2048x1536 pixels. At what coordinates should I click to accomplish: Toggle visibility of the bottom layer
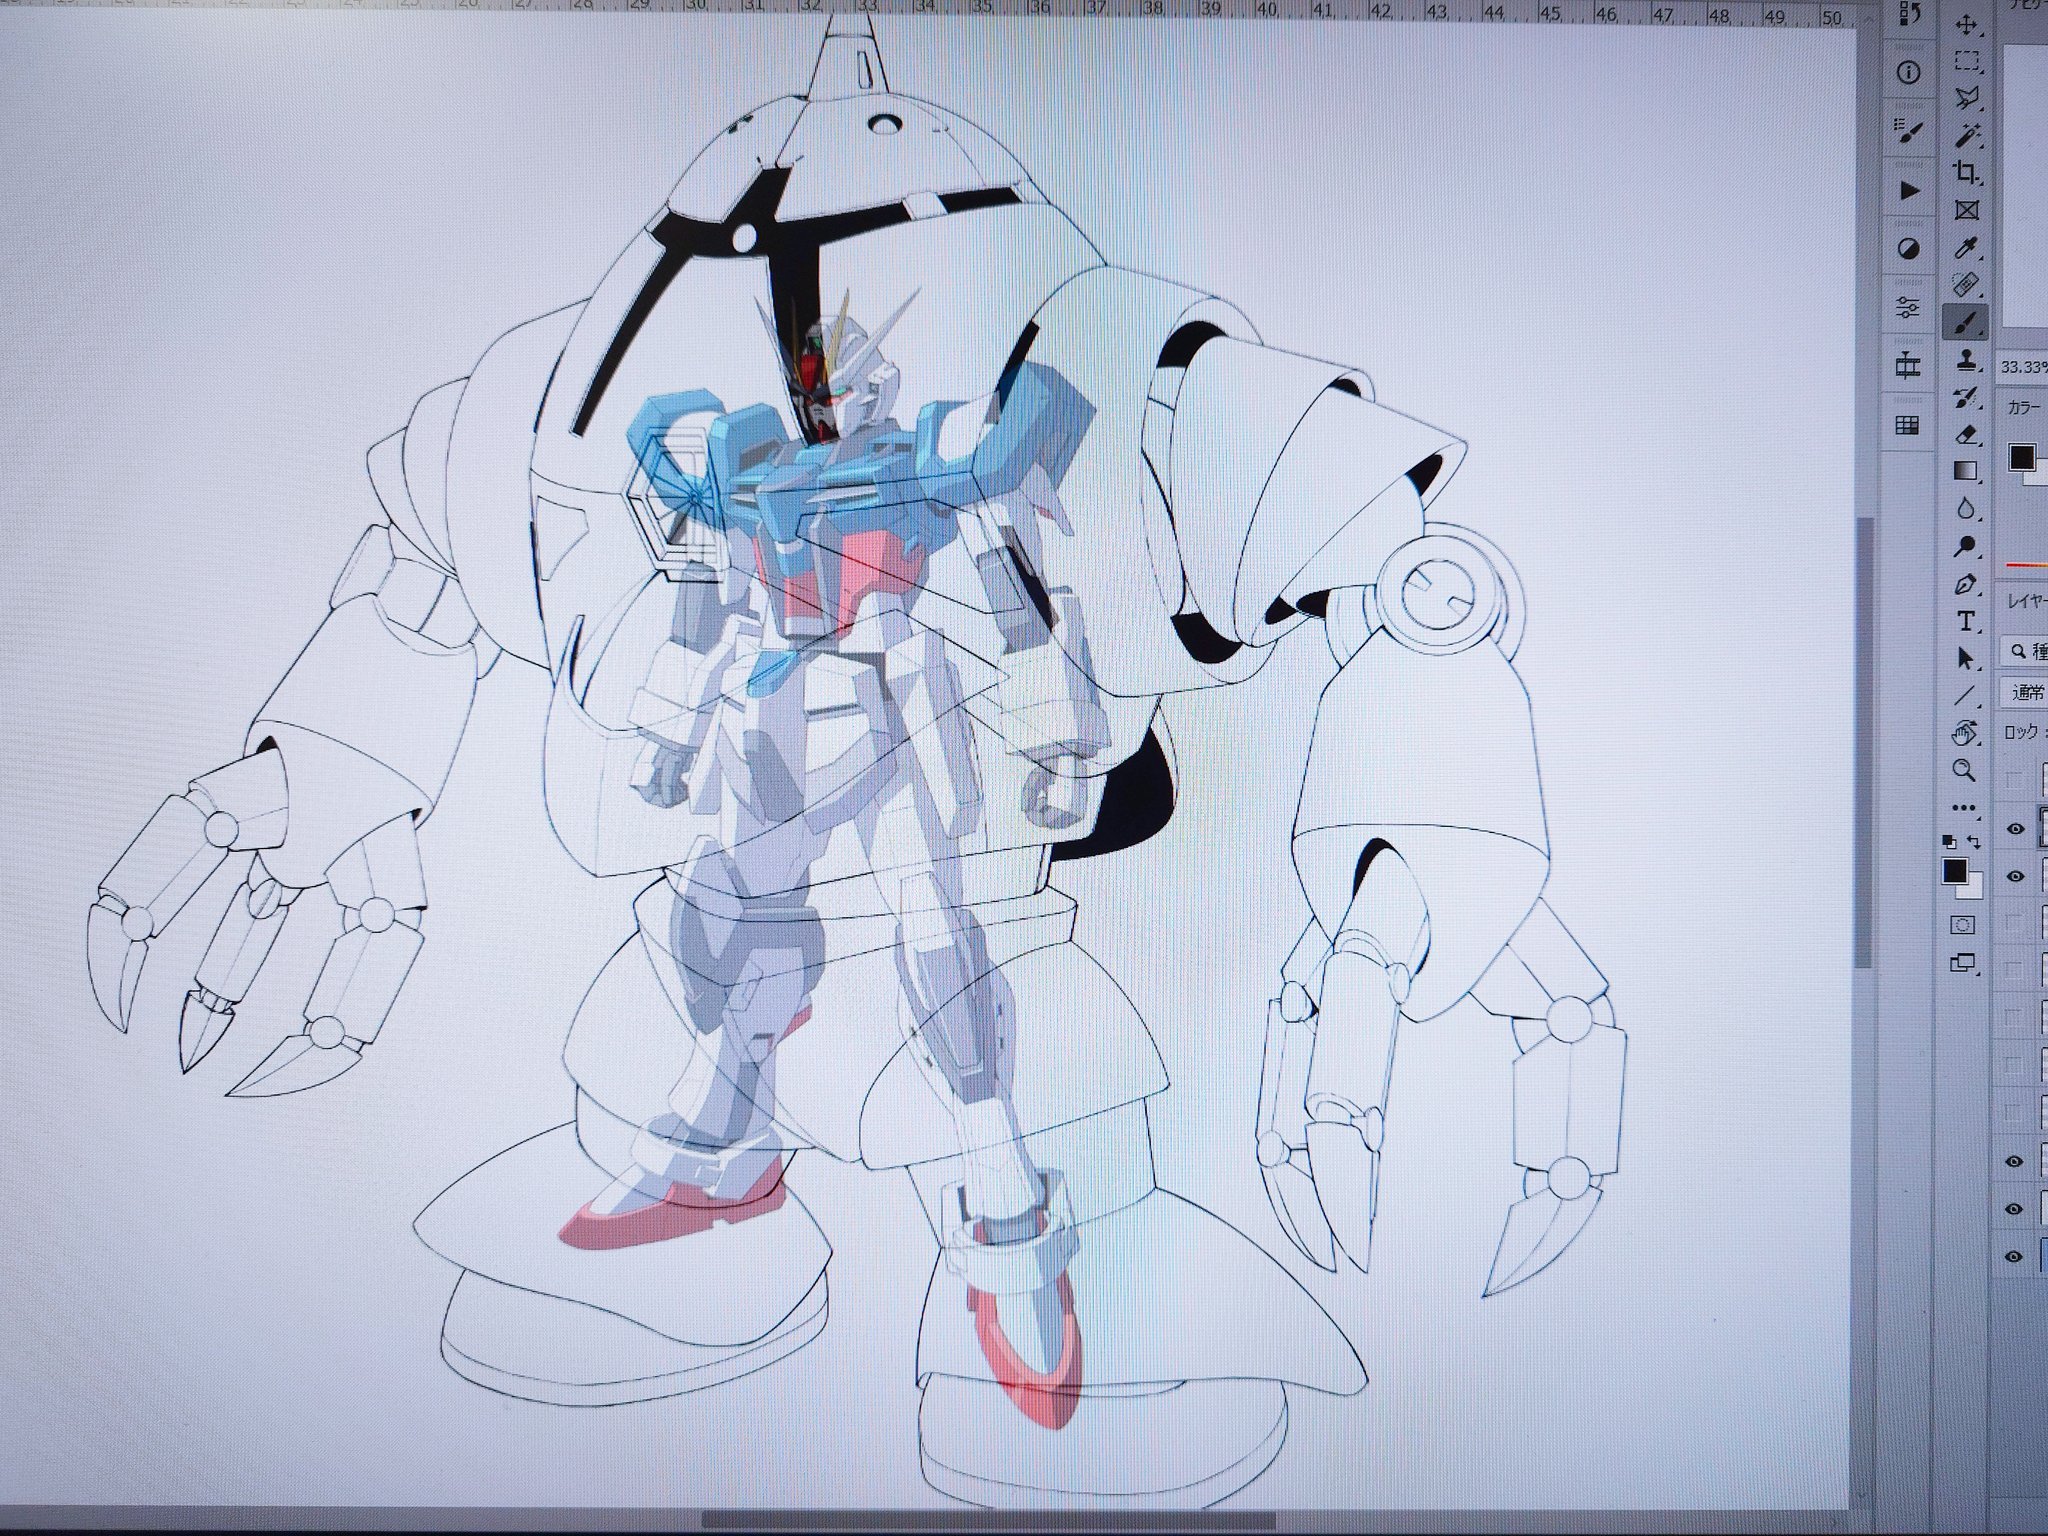2015,1257
